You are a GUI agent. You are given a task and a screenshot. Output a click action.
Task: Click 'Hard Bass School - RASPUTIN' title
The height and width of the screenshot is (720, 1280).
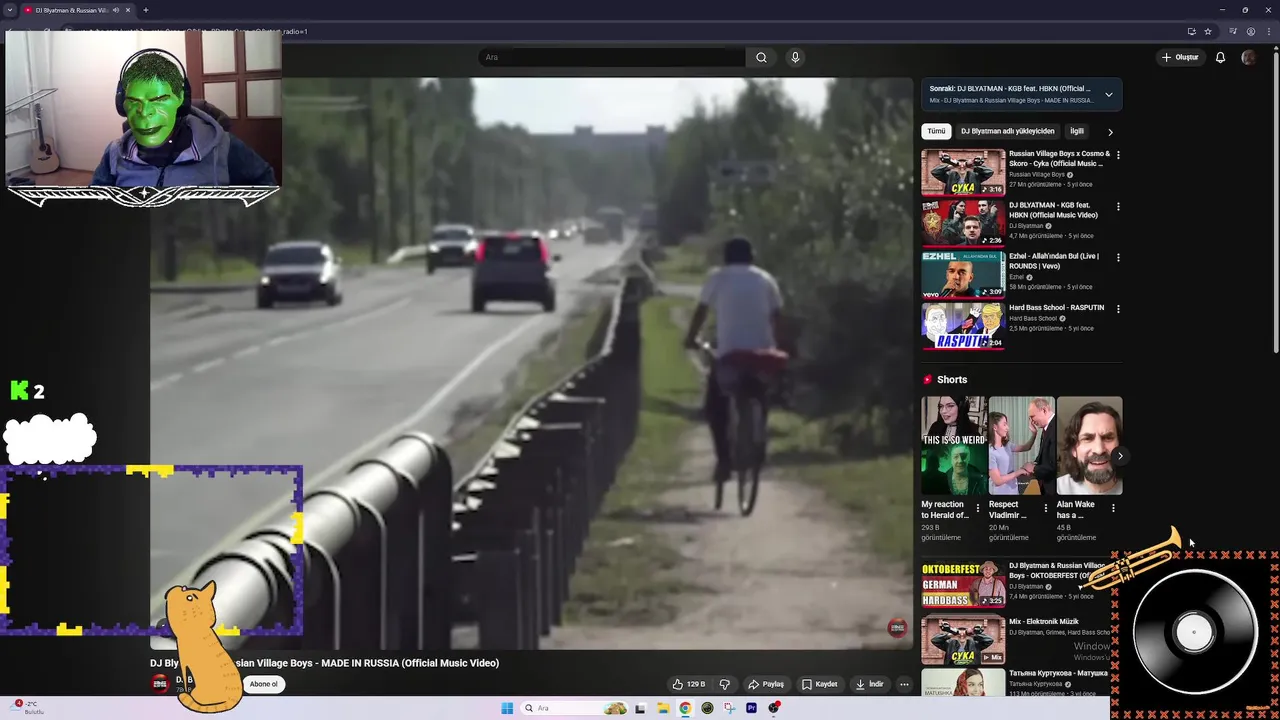(x=1056, y=308)
